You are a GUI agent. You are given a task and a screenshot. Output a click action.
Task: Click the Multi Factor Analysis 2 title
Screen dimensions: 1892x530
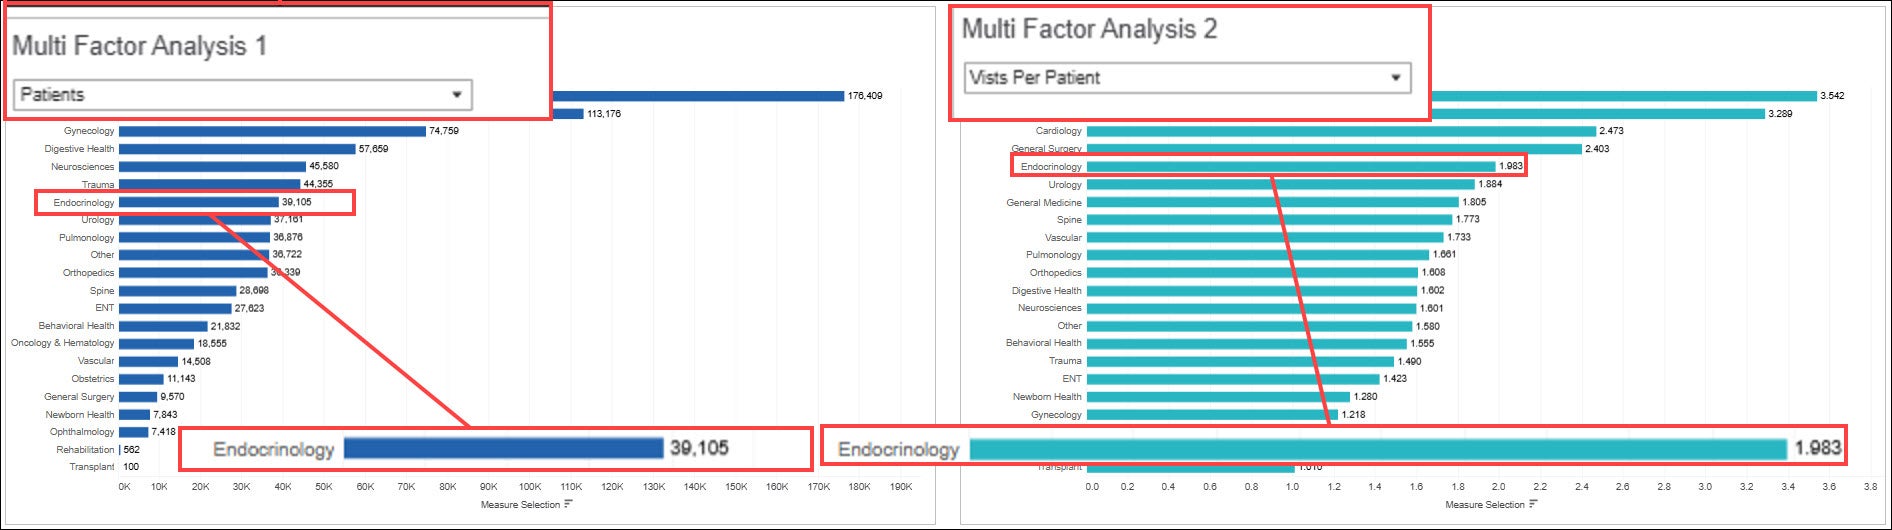coord(1089,29)
